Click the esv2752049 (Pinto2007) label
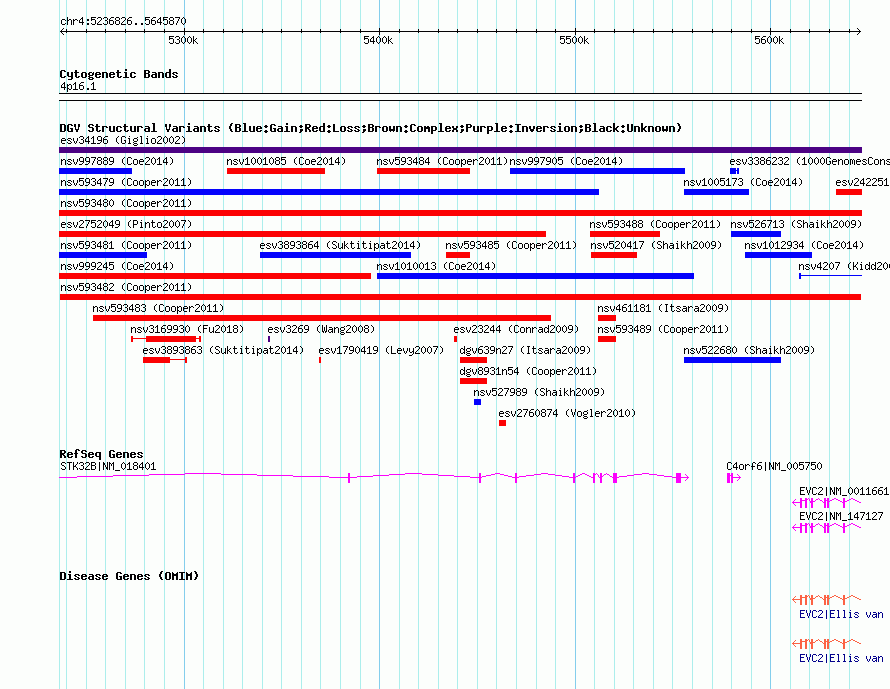 126,224
